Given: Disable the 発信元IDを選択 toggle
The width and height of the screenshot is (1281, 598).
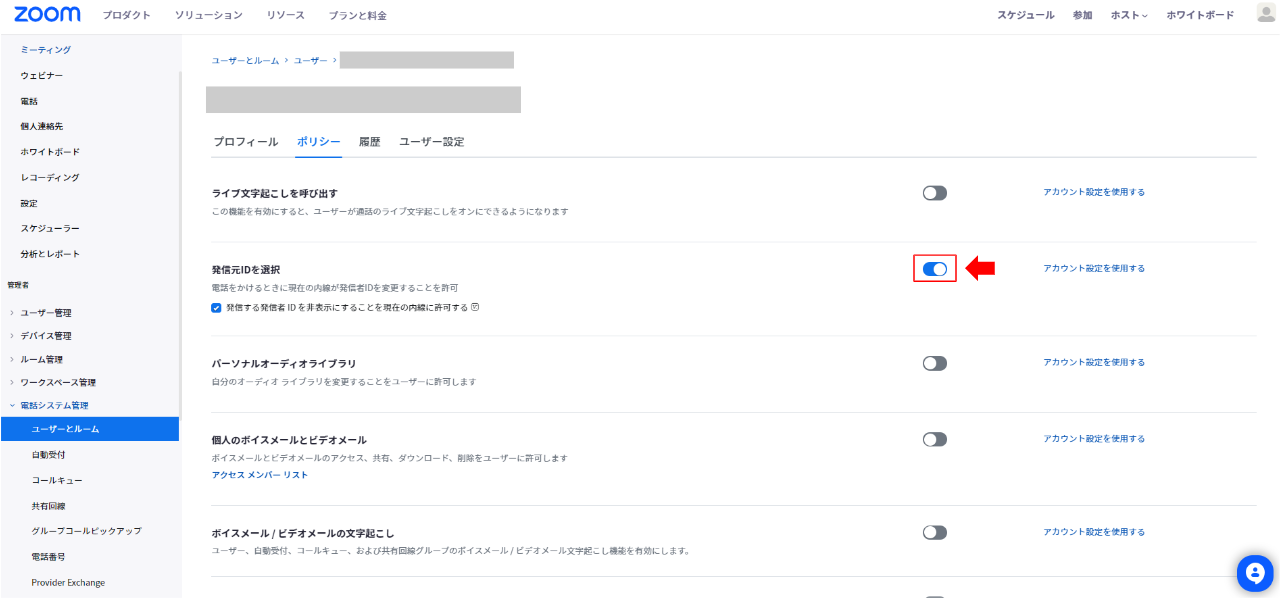Looking at the screenshot, I should pos(934,269).
